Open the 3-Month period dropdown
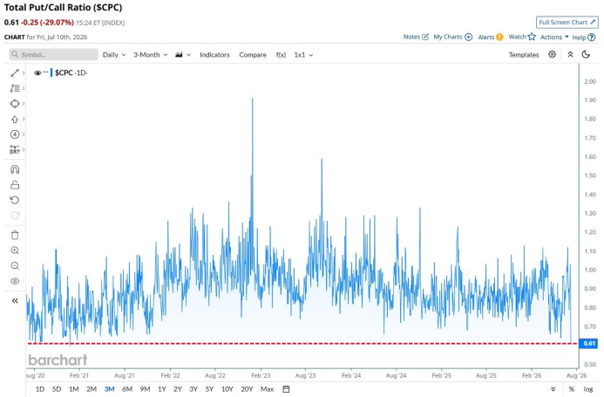Image resolution: width=604 pixels, height=397 pixels. [150, 55]
